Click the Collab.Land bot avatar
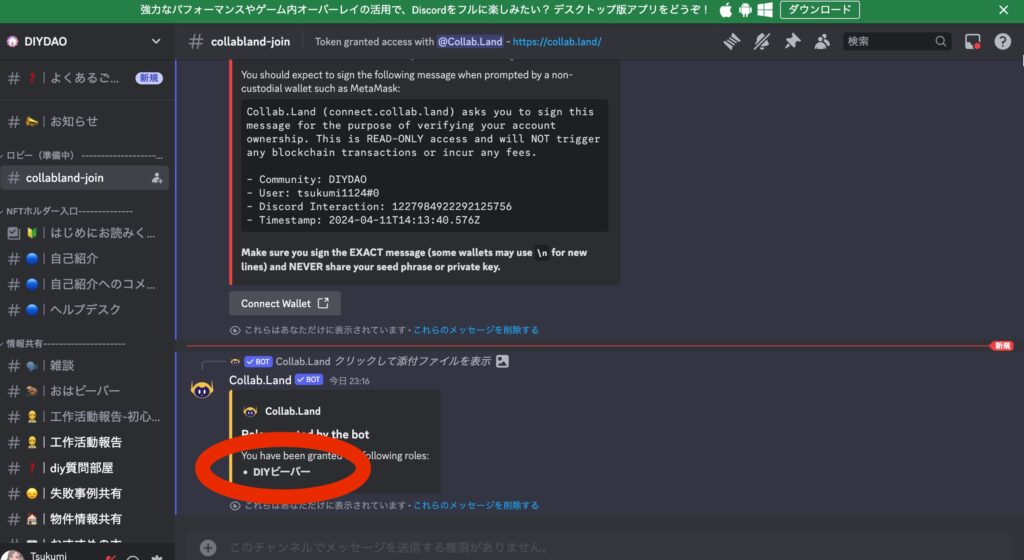This screenshot has width=1024, height=560. click(202, 390)
